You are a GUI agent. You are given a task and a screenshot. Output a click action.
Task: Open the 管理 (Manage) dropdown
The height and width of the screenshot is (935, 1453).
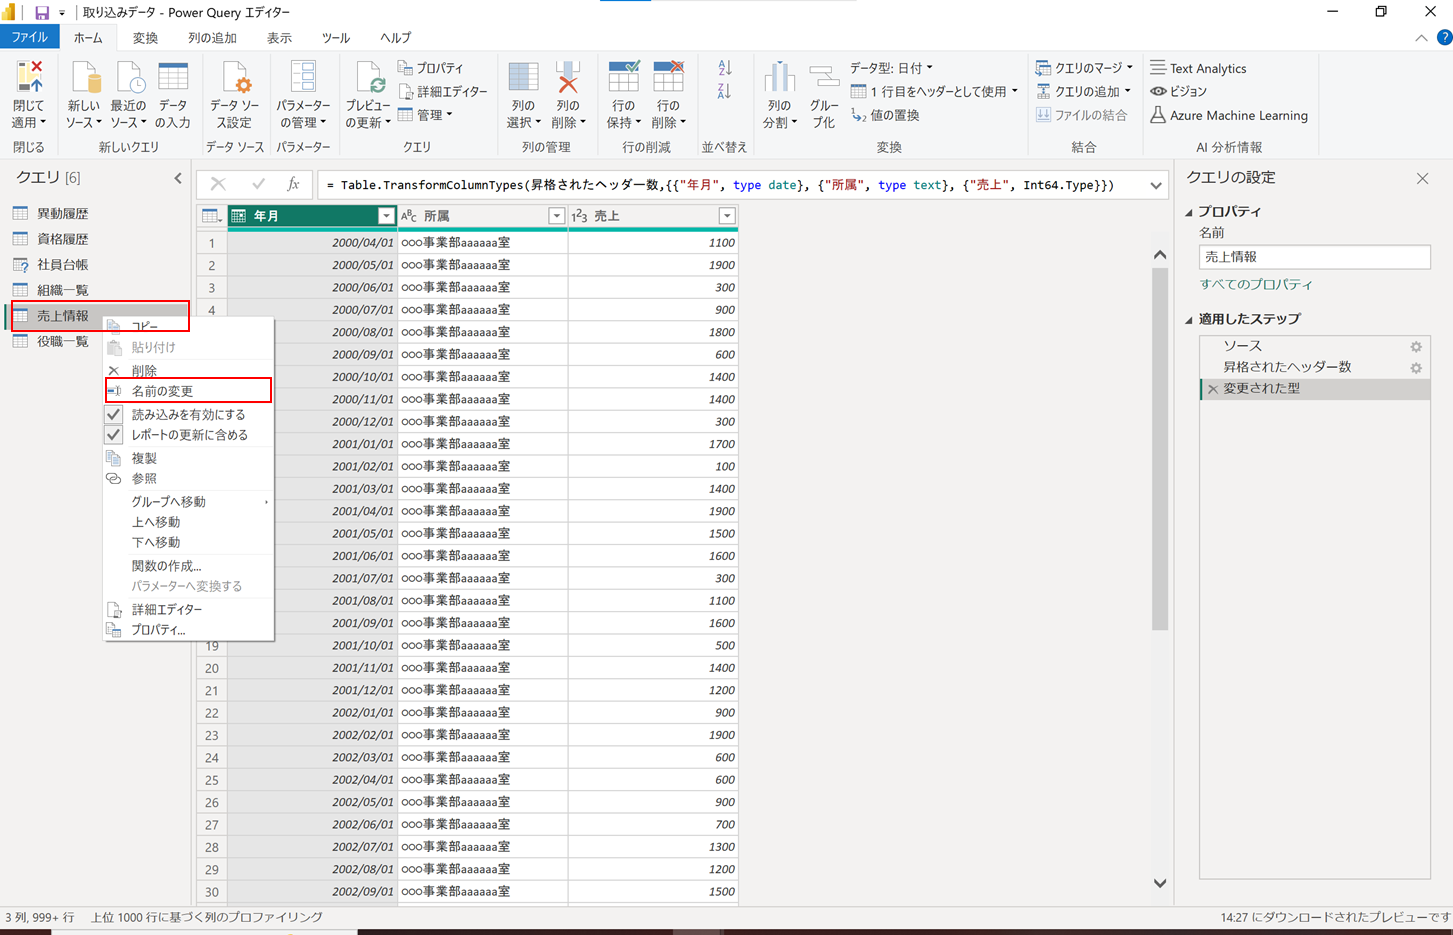coord(426,115)
